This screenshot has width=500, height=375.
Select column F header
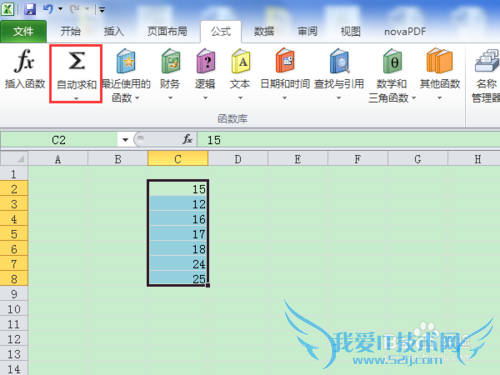(x=357, y=159)
